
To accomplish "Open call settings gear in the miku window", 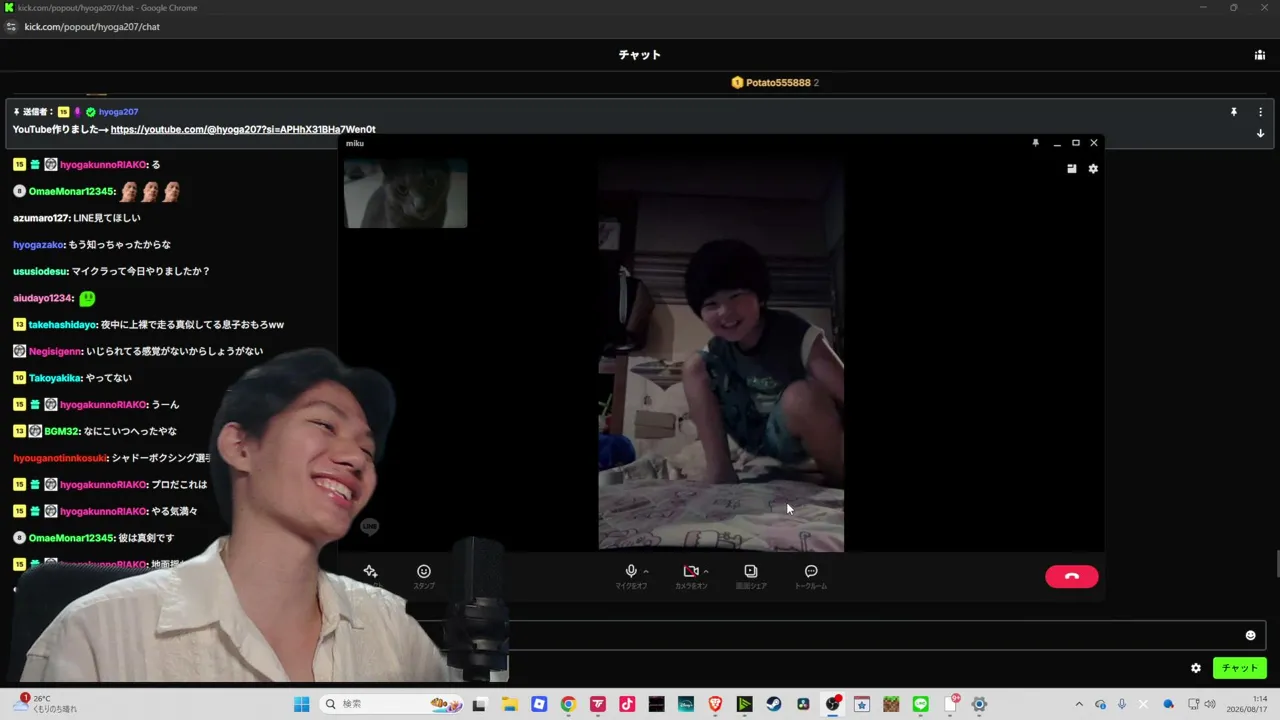I will [x=1093, y=169].
